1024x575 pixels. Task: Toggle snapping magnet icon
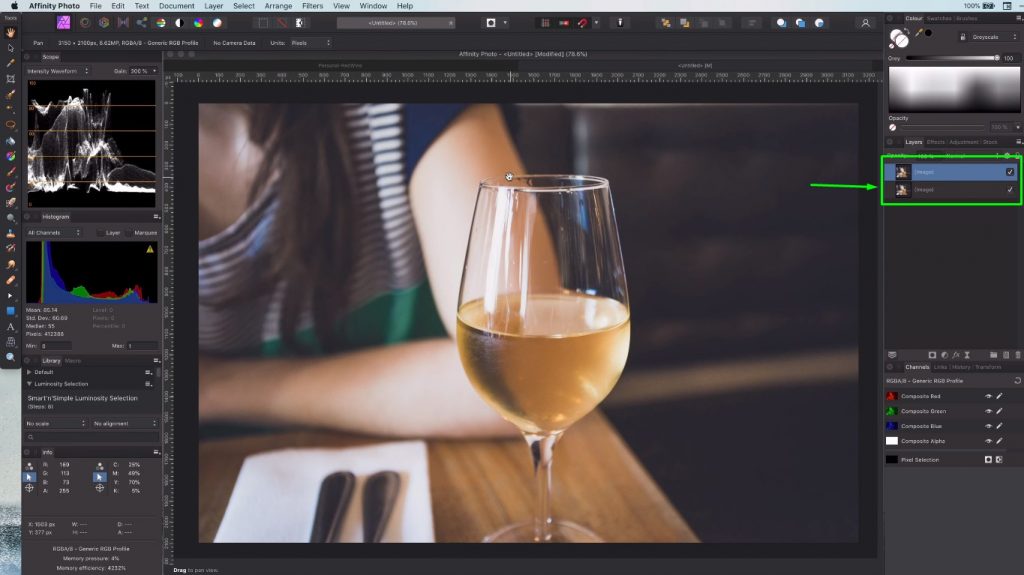tap(583, 23)
